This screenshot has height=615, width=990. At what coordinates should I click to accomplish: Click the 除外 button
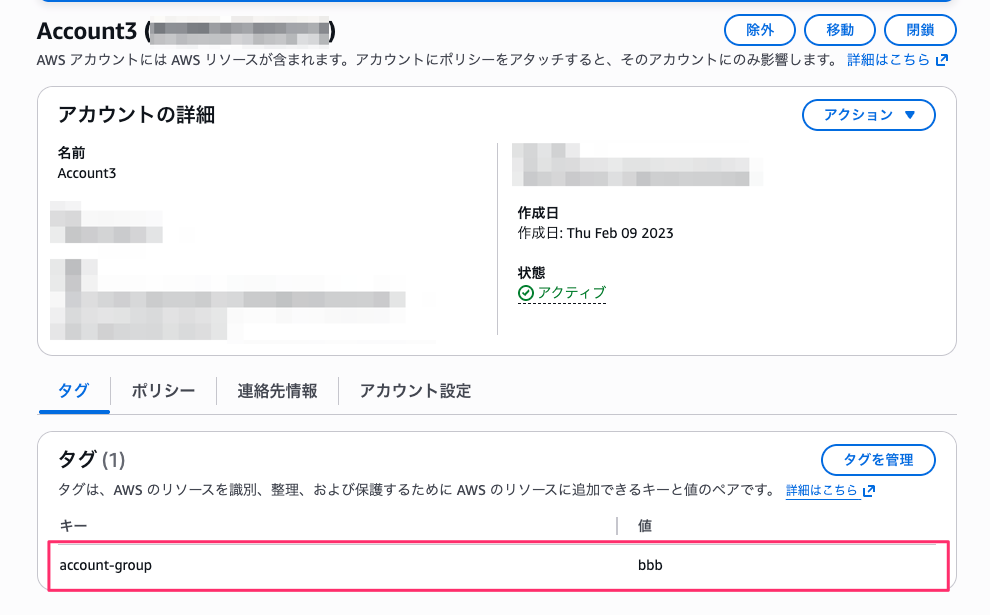click(x=759, y=29)
